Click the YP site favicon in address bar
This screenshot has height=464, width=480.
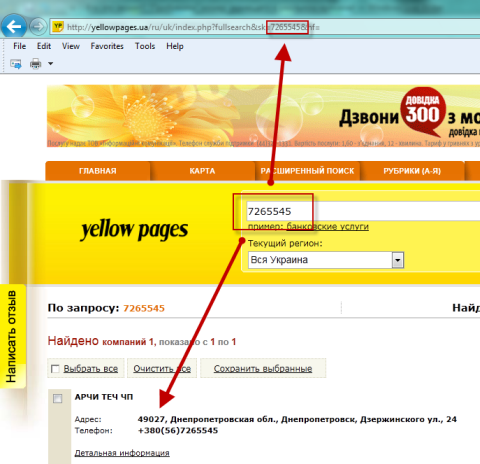(x=58, y=26)
